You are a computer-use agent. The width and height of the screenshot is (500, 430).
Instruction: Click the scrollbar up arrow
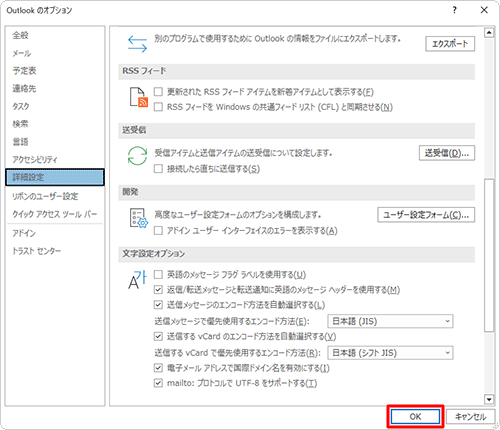click(x=489, y=33)
